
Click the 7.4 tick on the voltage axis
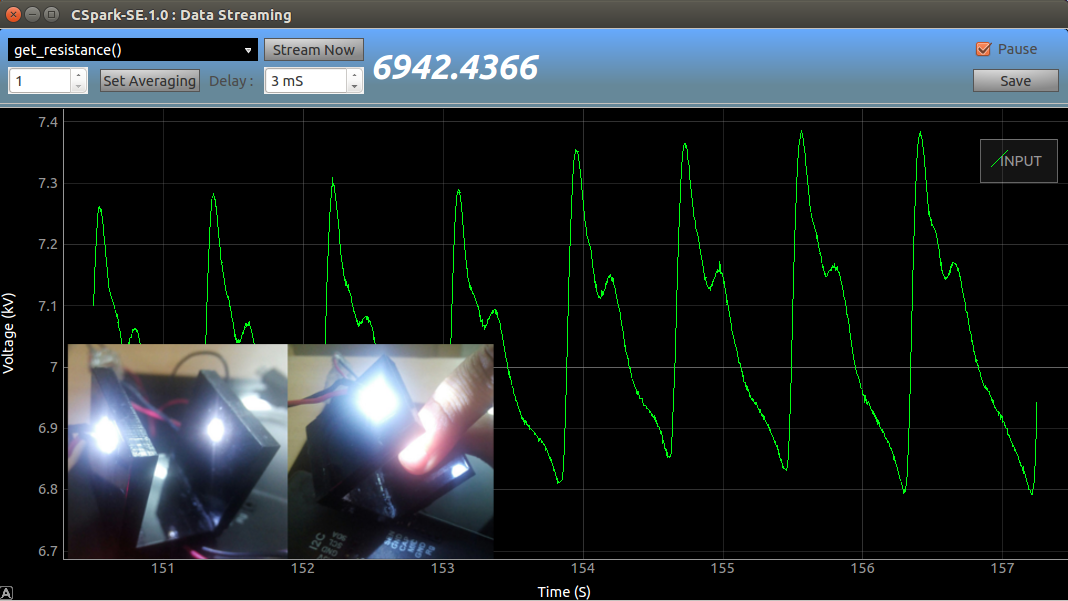[48, 122]
